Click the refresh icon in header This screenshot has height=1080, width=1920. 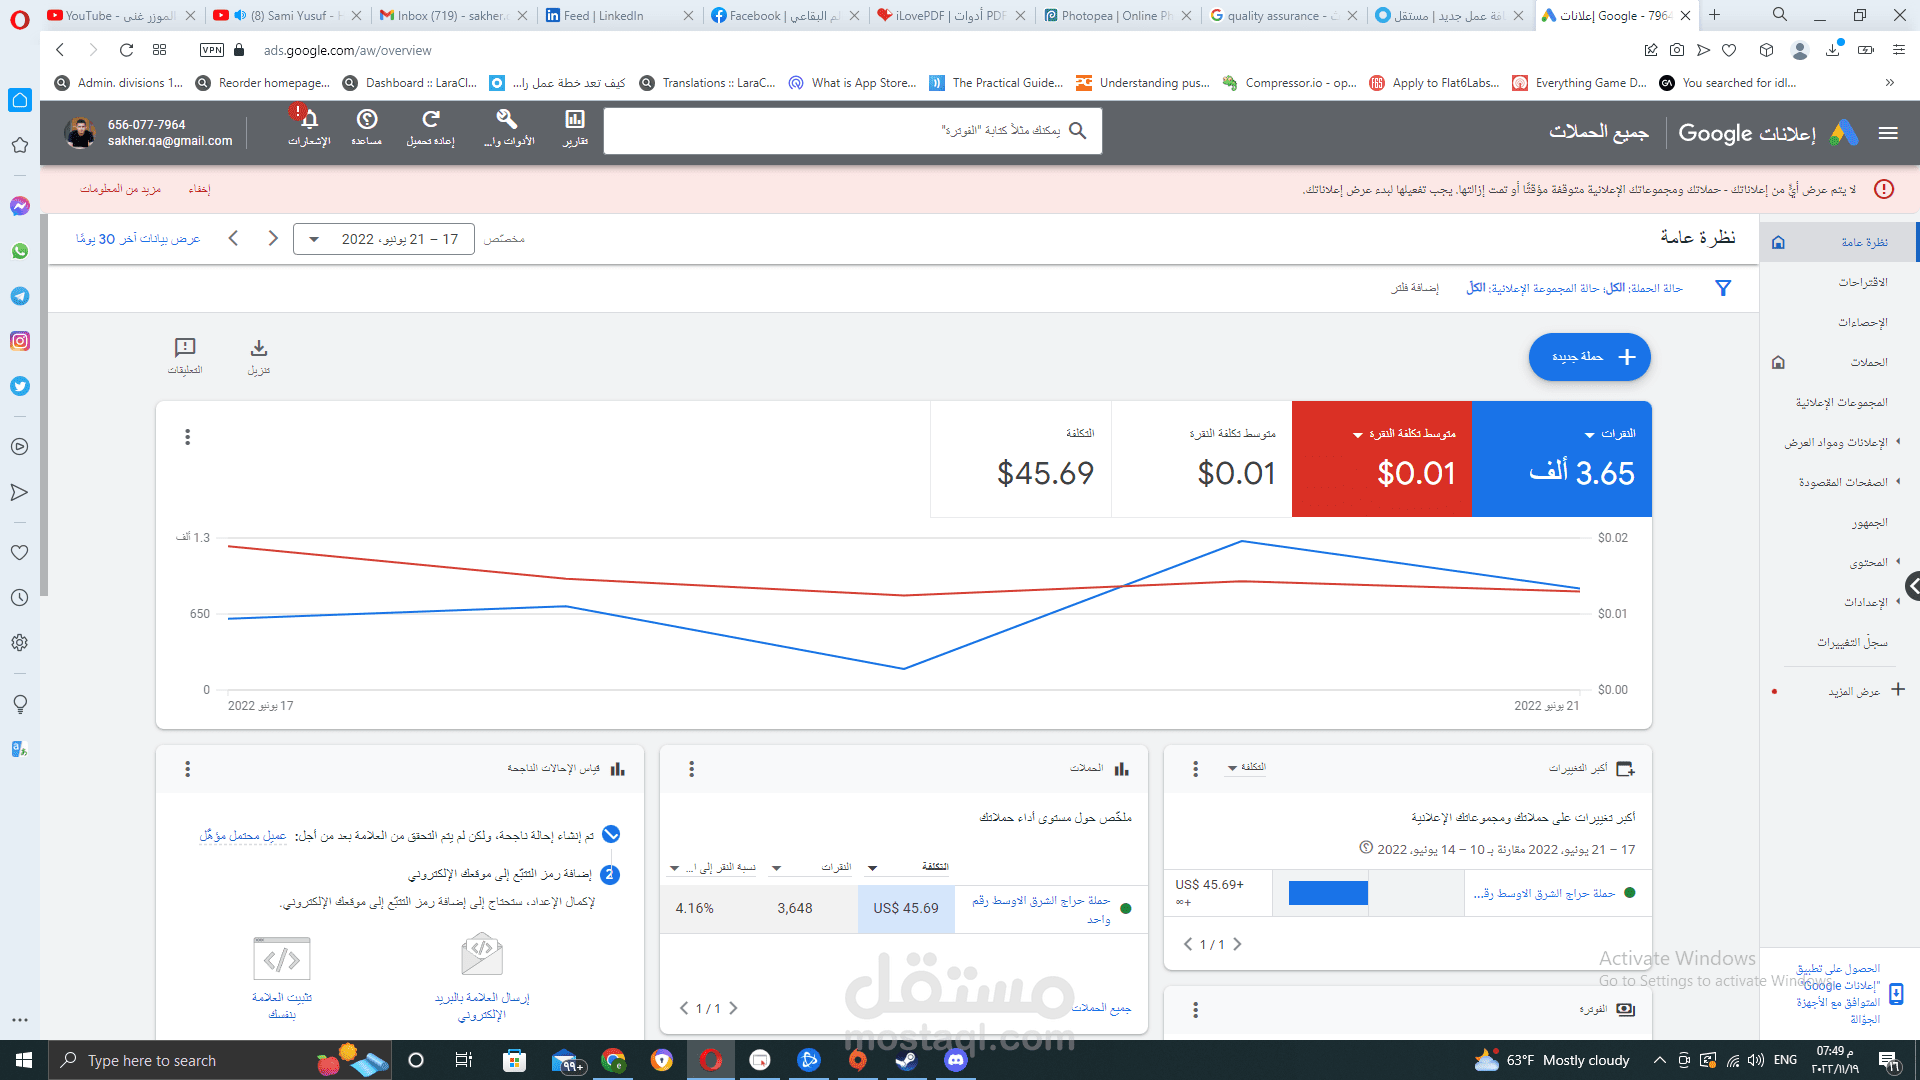pyautogui.click(x=431, y=121)
